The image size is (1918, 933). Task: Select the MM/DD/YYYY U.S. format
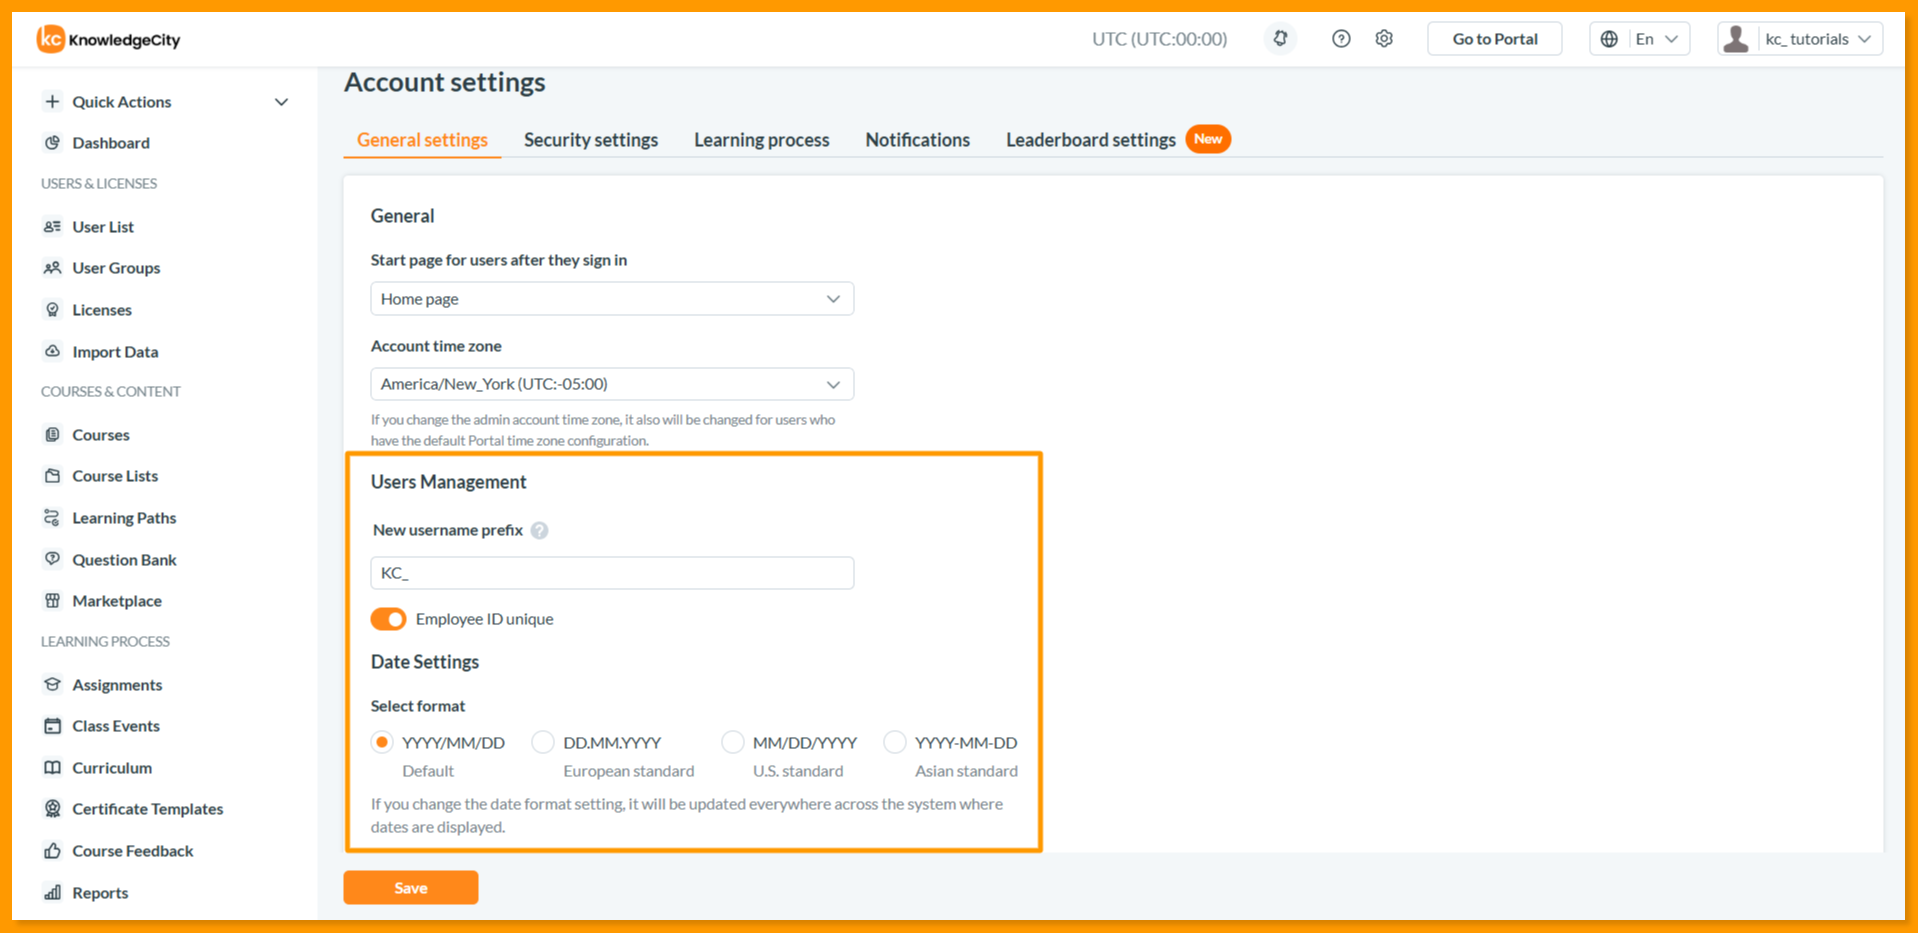pyautogui.click(x=733, y=742)
